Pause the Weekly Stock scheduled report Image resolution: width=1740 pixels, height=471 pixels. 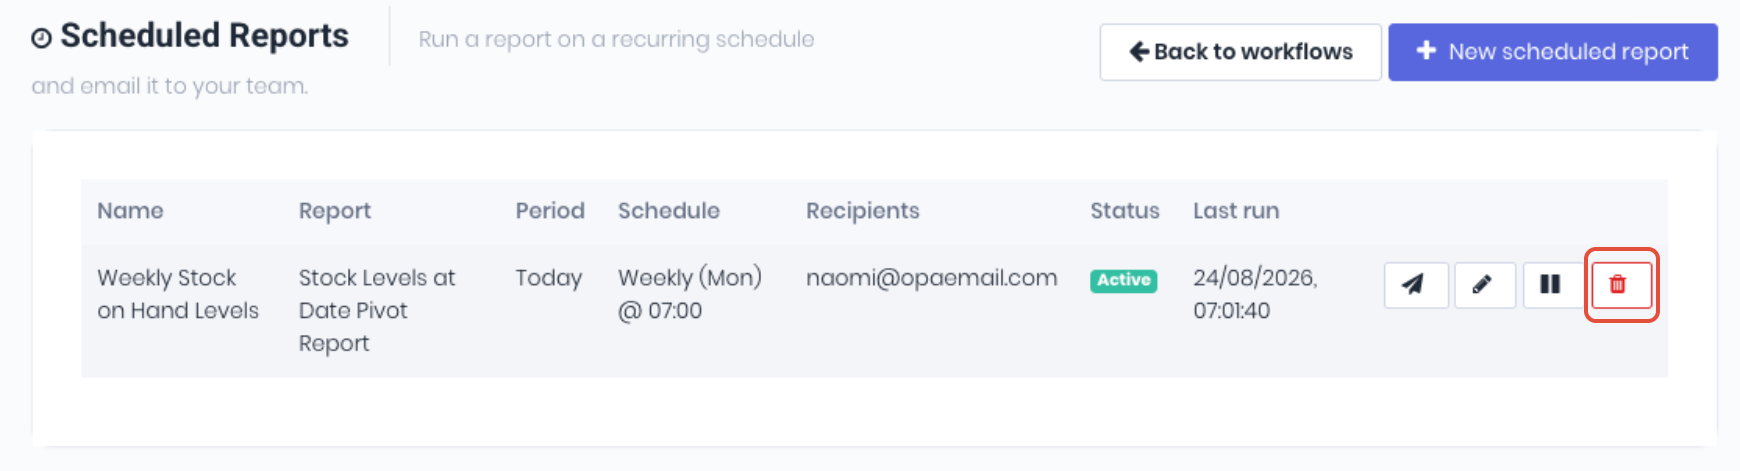click(x=1551, y=285)
